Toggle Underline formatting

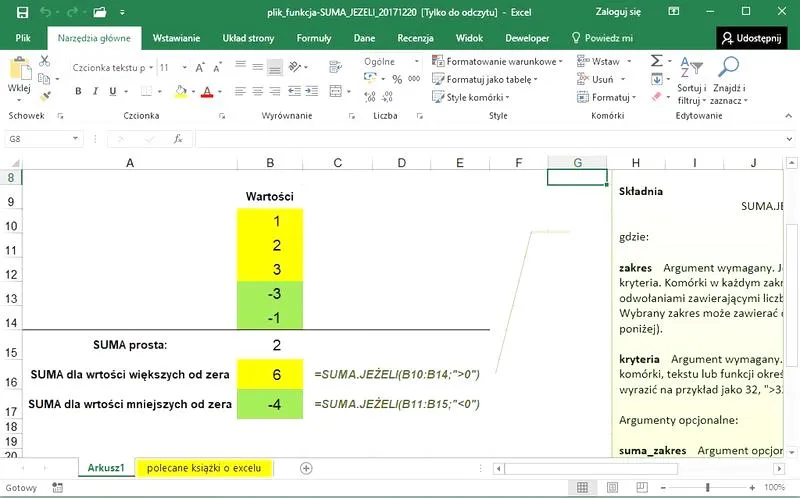(113, 91)
